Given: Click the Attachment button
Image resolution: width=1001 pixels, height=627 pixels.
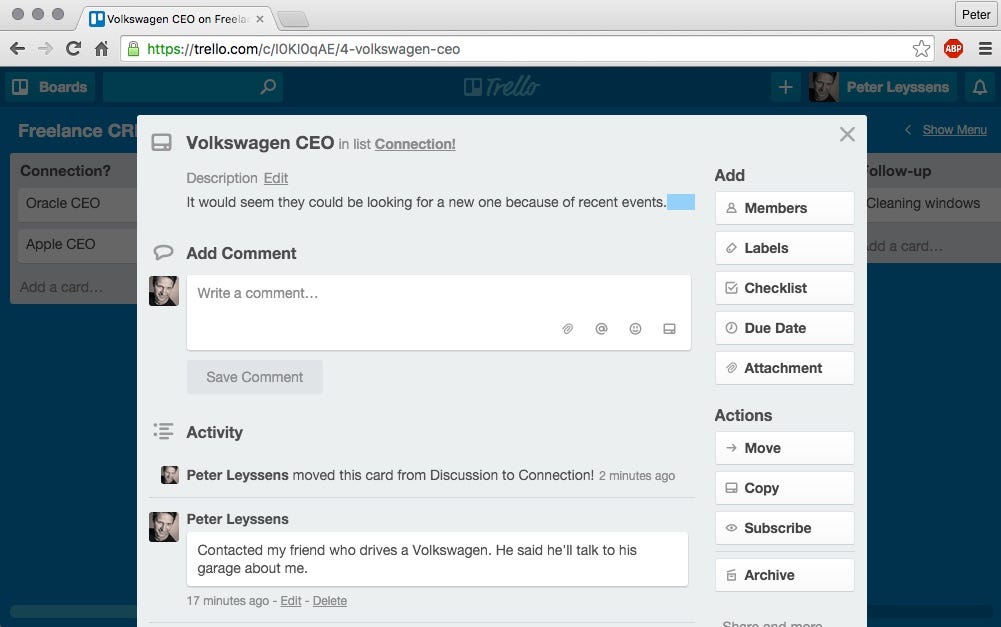Looking at the screenshot, I should [x=785, y=368].
